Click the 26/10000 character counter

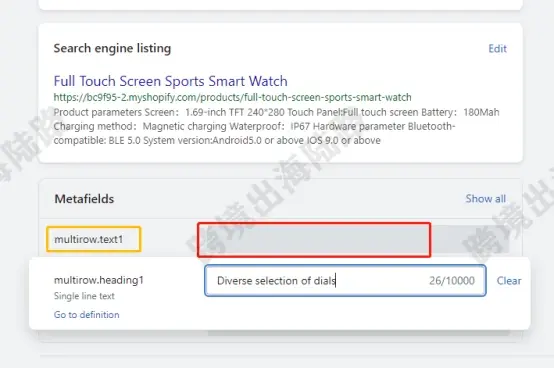(x=452, y=281)
